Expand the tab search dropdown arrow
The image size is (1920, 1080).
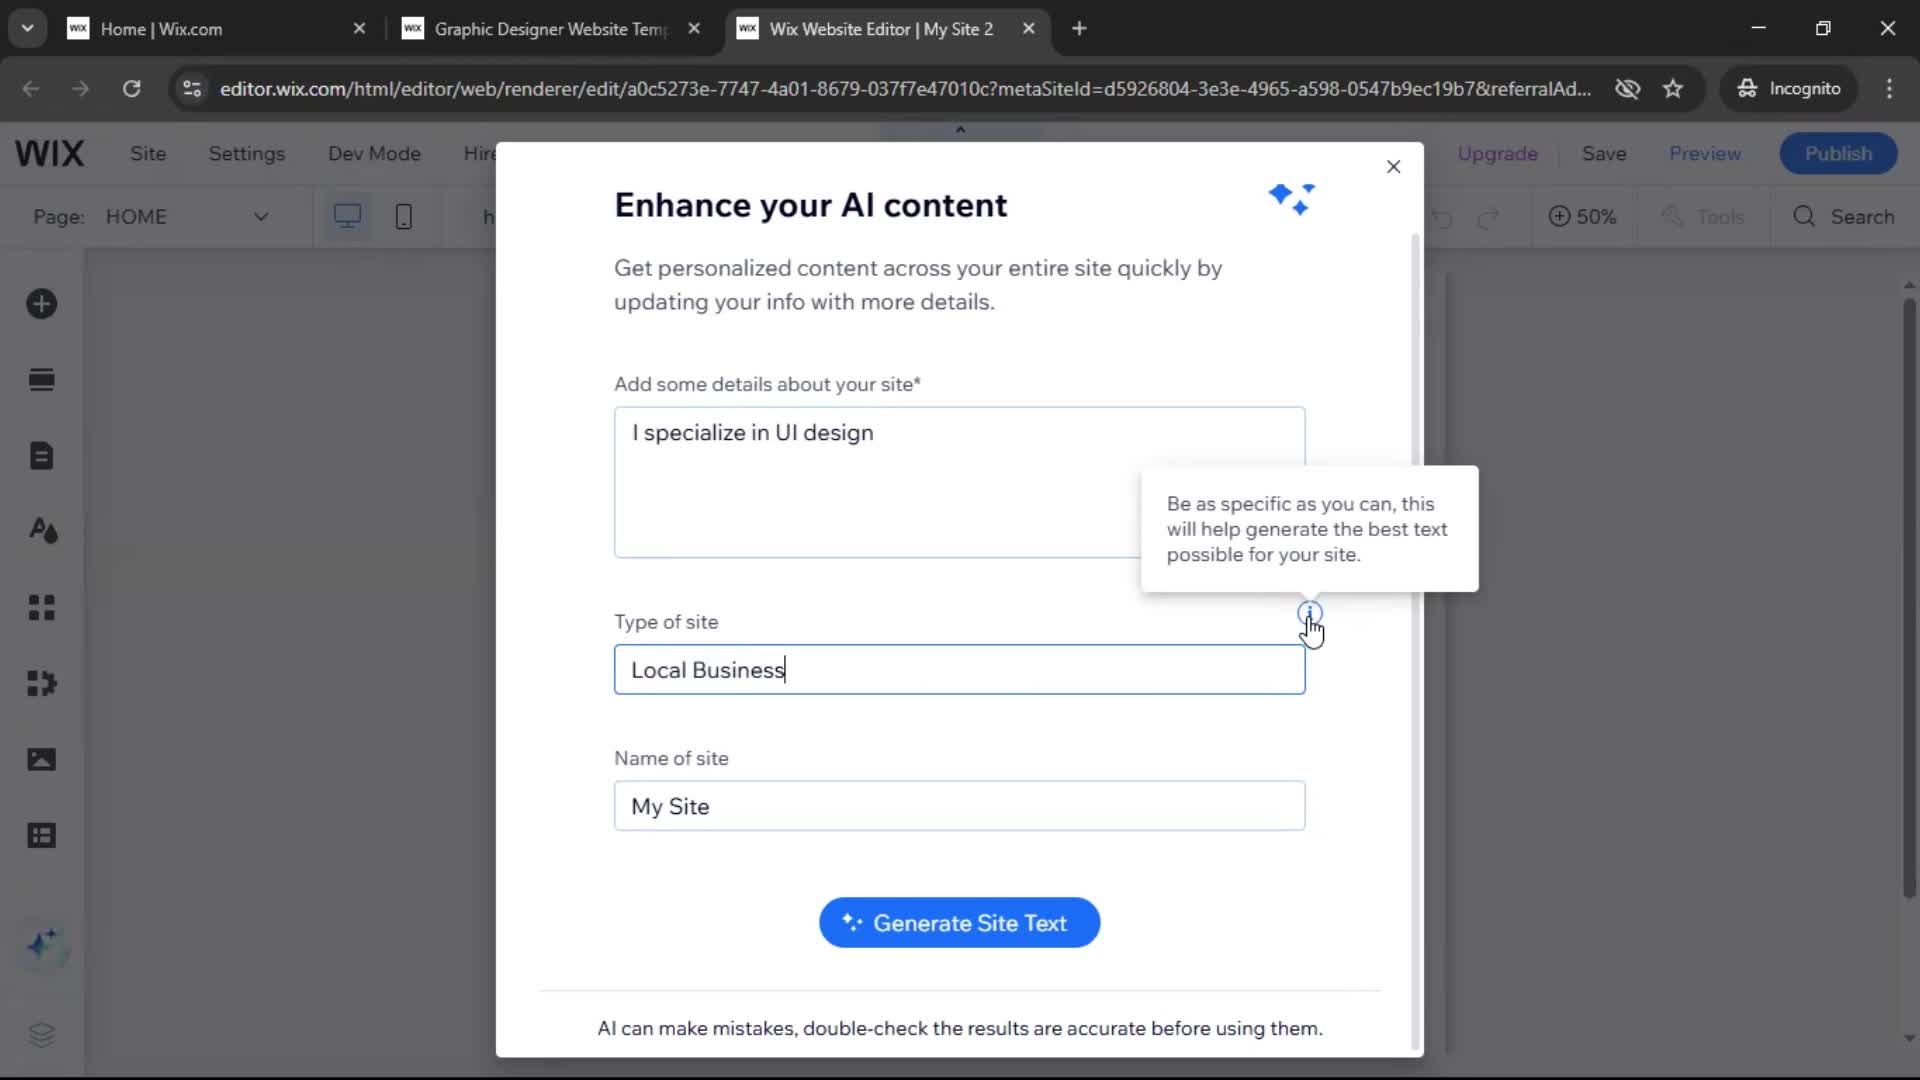(x=27, y=29)
